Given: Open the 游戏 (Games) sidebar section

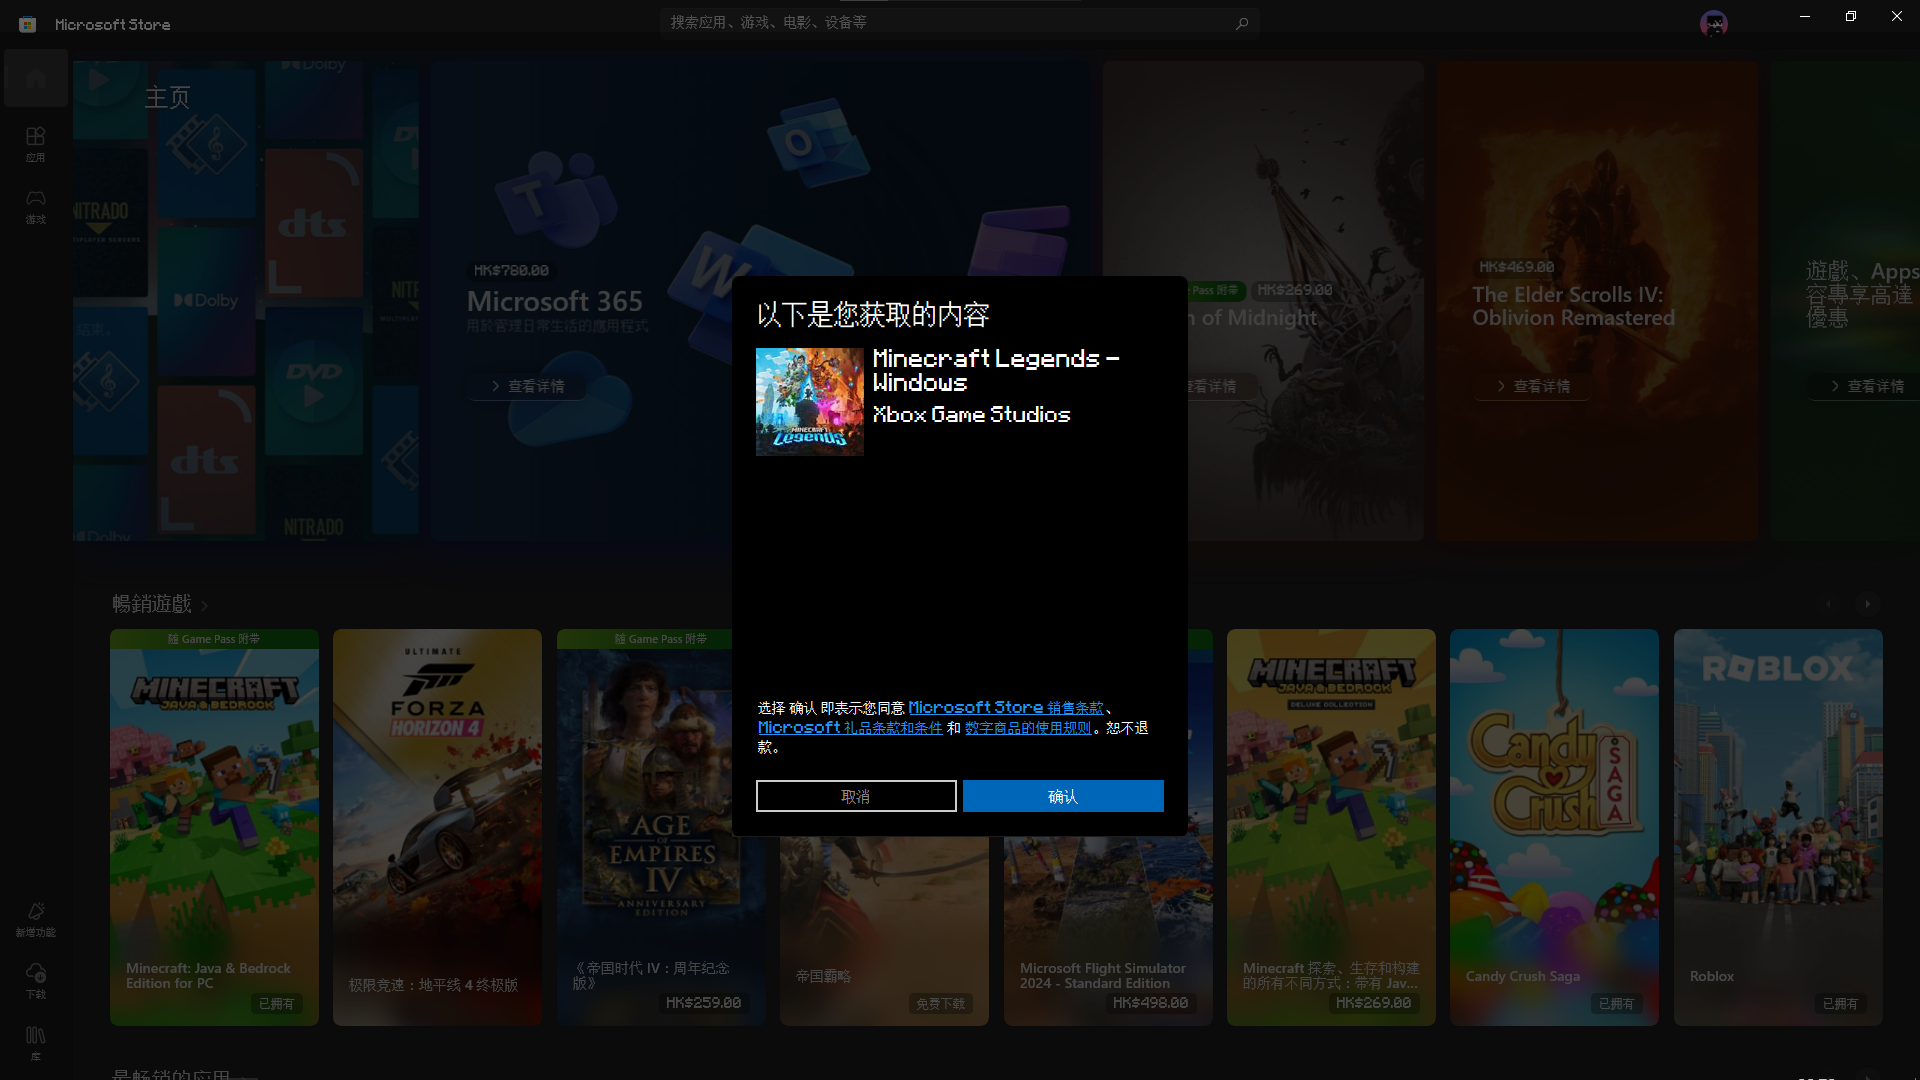Looking at the screenshot, I should pos(36,206).
